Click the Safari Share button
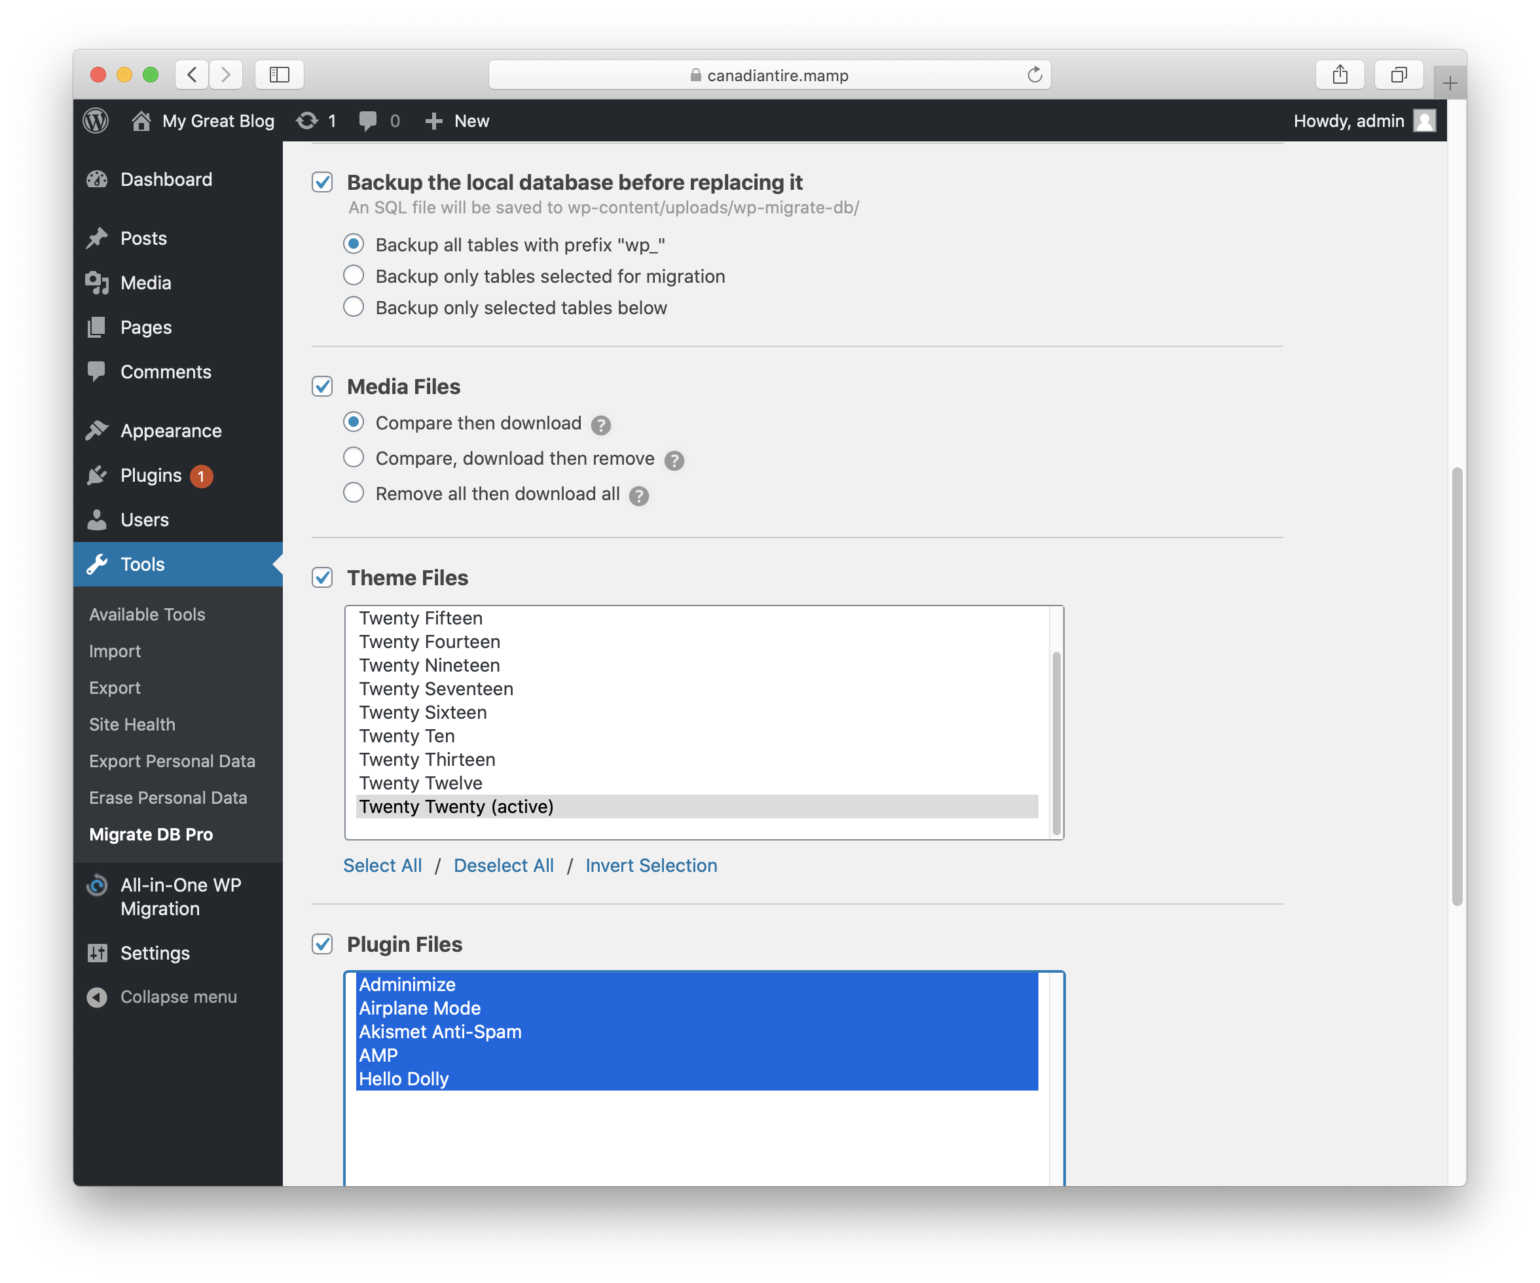Screen dimensions: 1540x1283 point(1340,74)
